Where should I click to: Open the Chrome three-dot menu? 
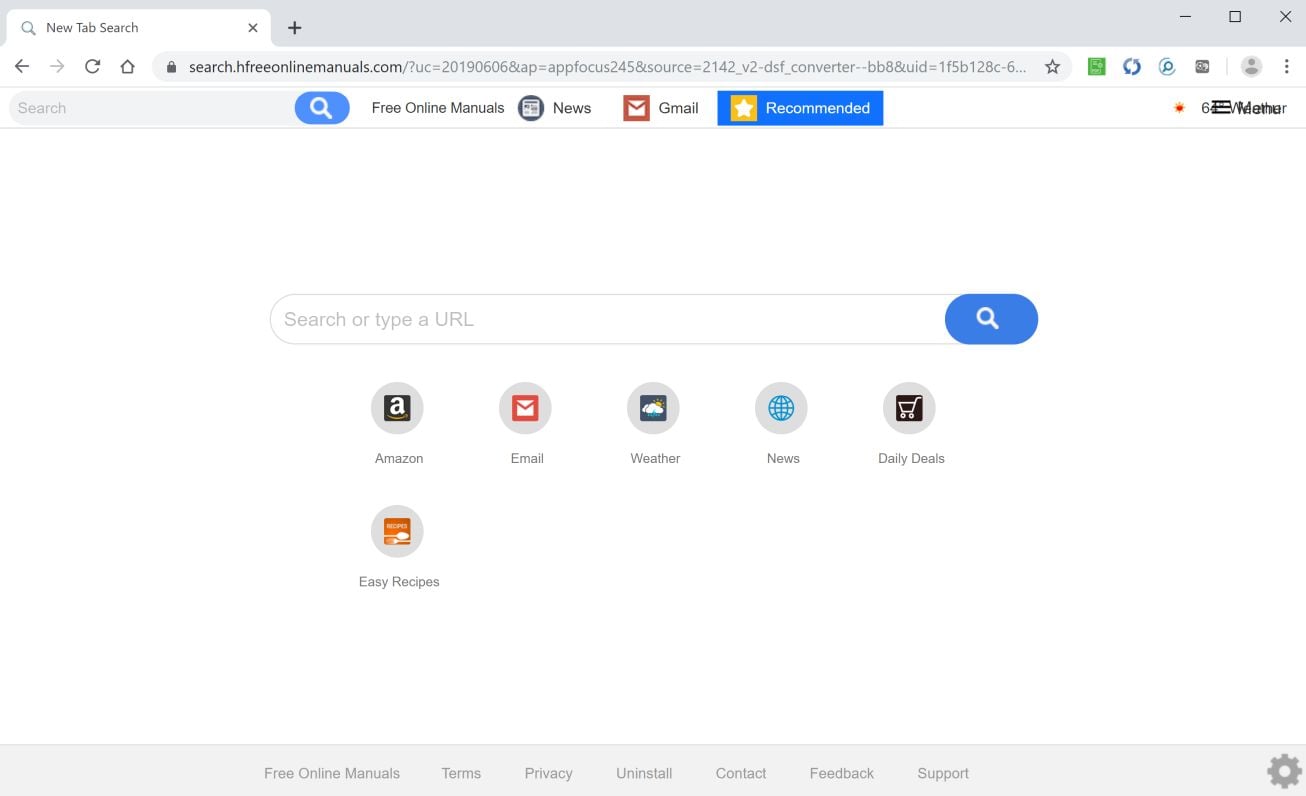pyautogui.click(x=1287, y=67)
